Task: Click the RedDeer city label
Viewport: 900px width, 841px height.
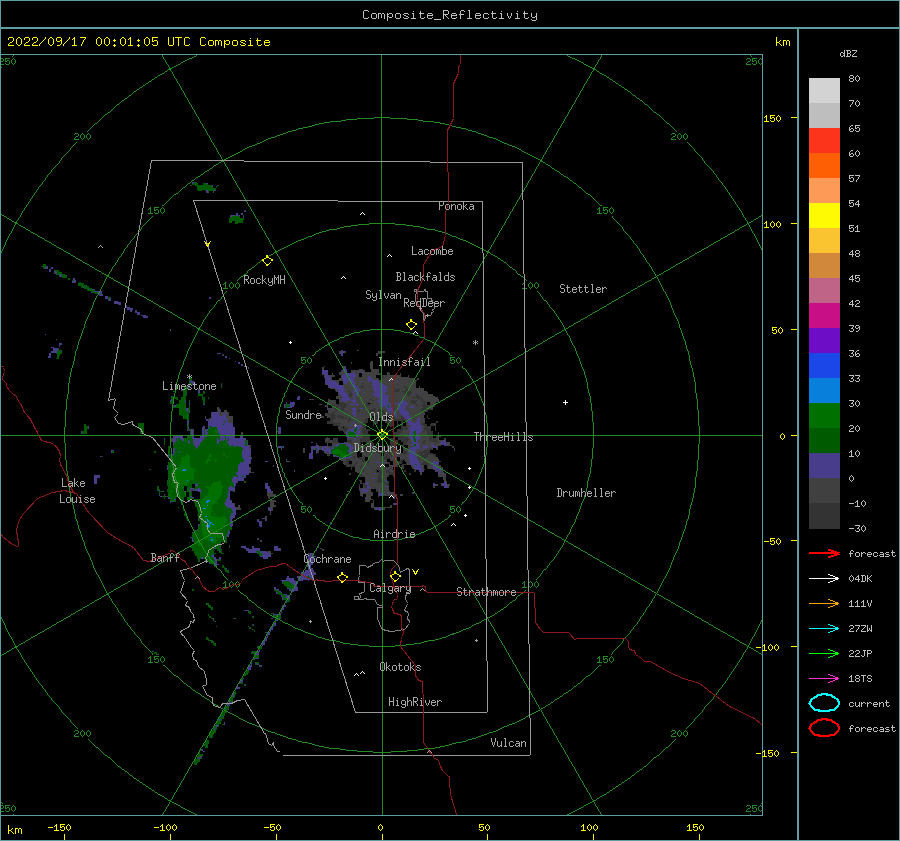Action: [x=424, y=303]
